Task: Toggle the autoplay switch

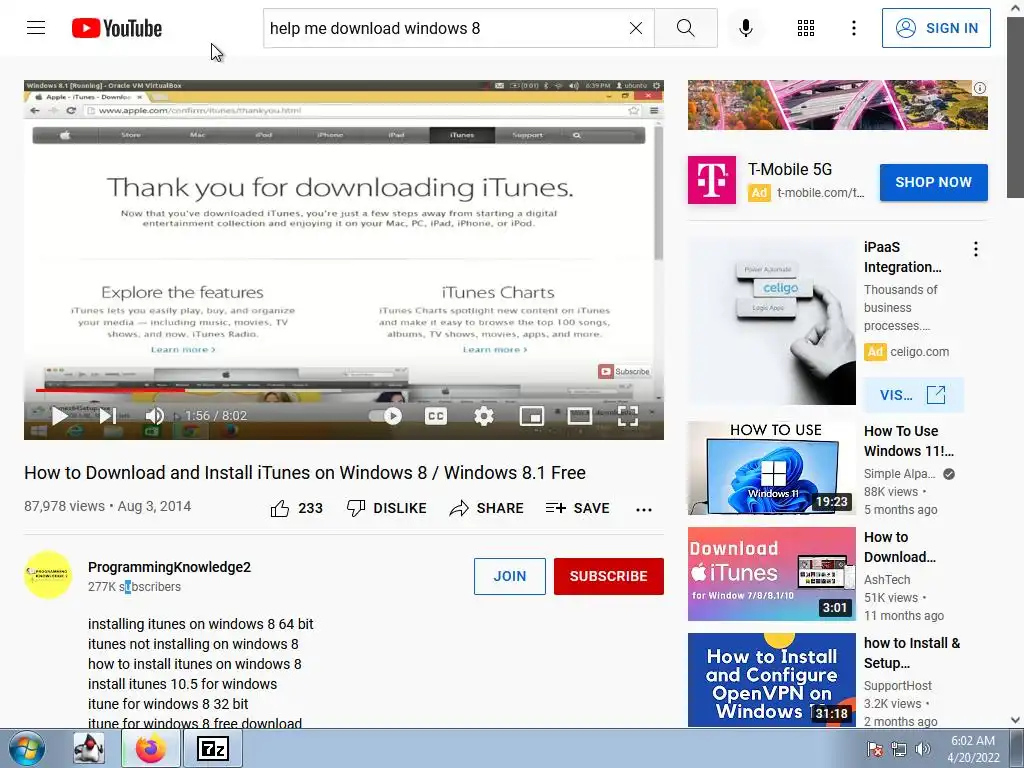Action: coord(386,416)
